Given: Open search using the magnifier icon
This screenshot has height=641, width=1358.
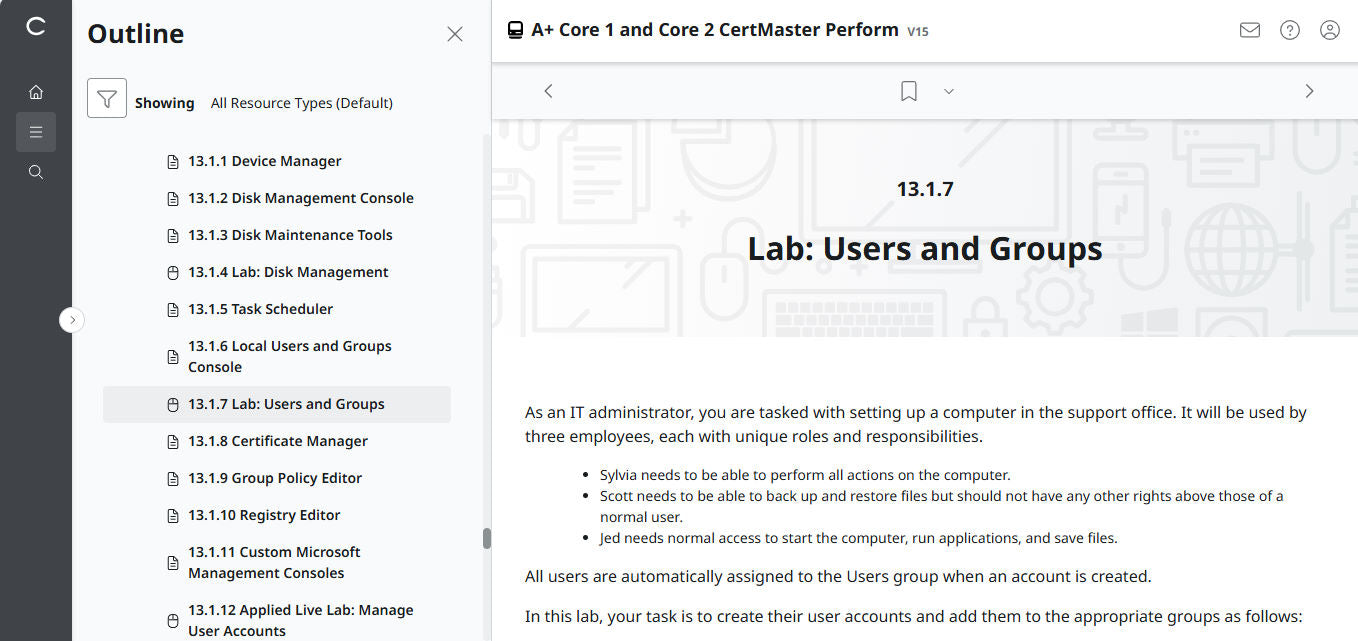Looking at the screenshot, I should point(36,171).
